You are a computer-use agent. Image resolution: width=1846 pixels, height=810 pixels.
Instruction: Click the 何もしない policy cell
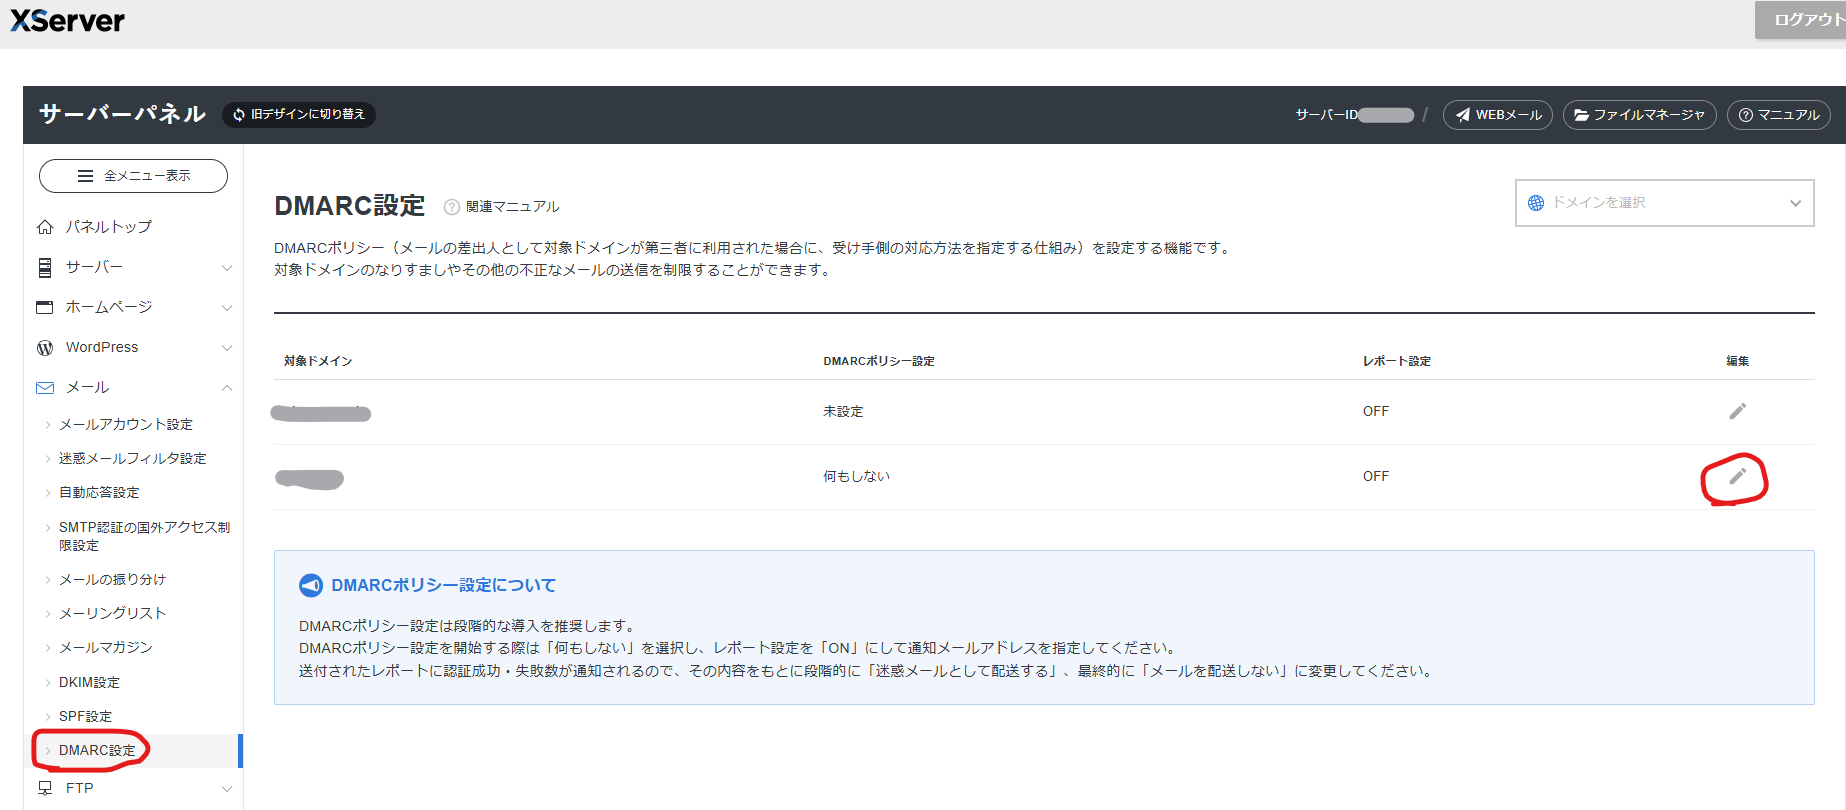(856, 476)
